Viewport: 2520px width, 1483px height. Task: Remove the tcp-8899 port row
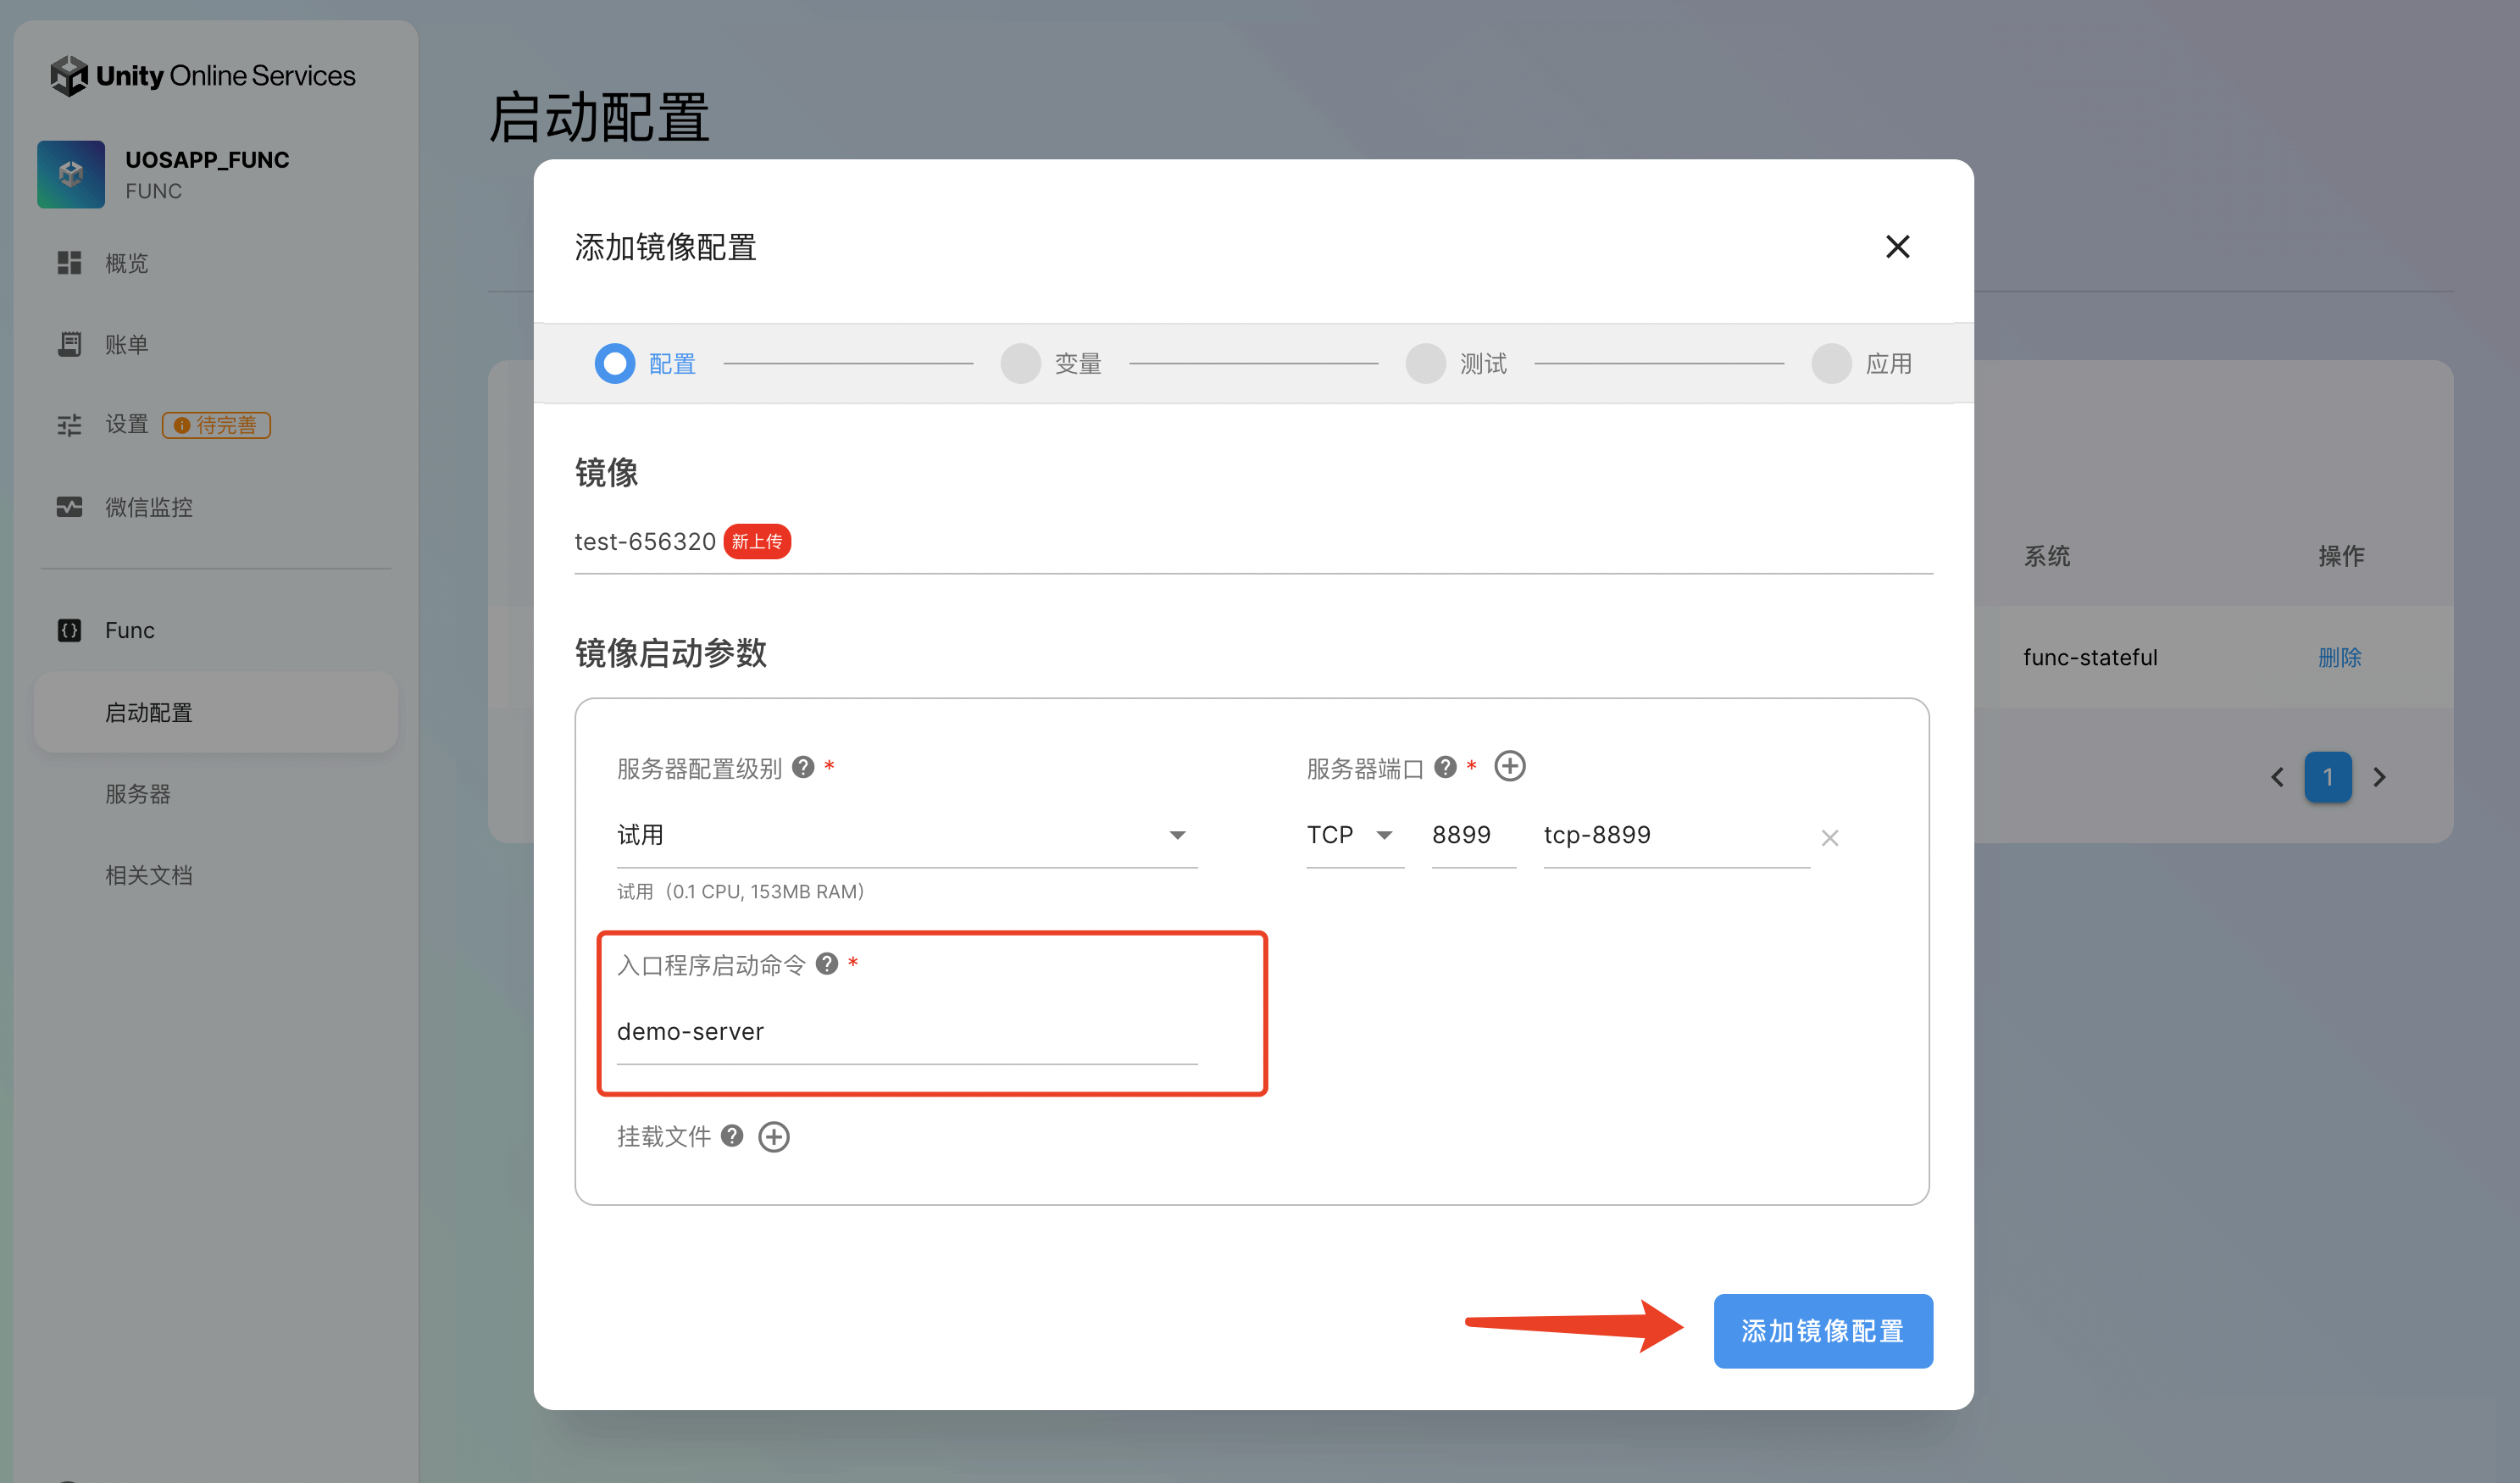point(1829,838)
